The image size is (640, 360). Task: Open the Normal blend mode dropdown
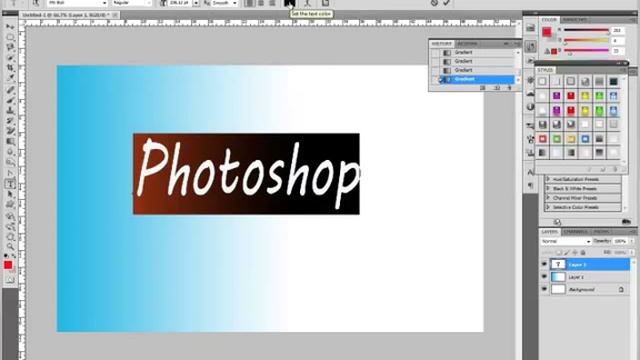(566, 241)
